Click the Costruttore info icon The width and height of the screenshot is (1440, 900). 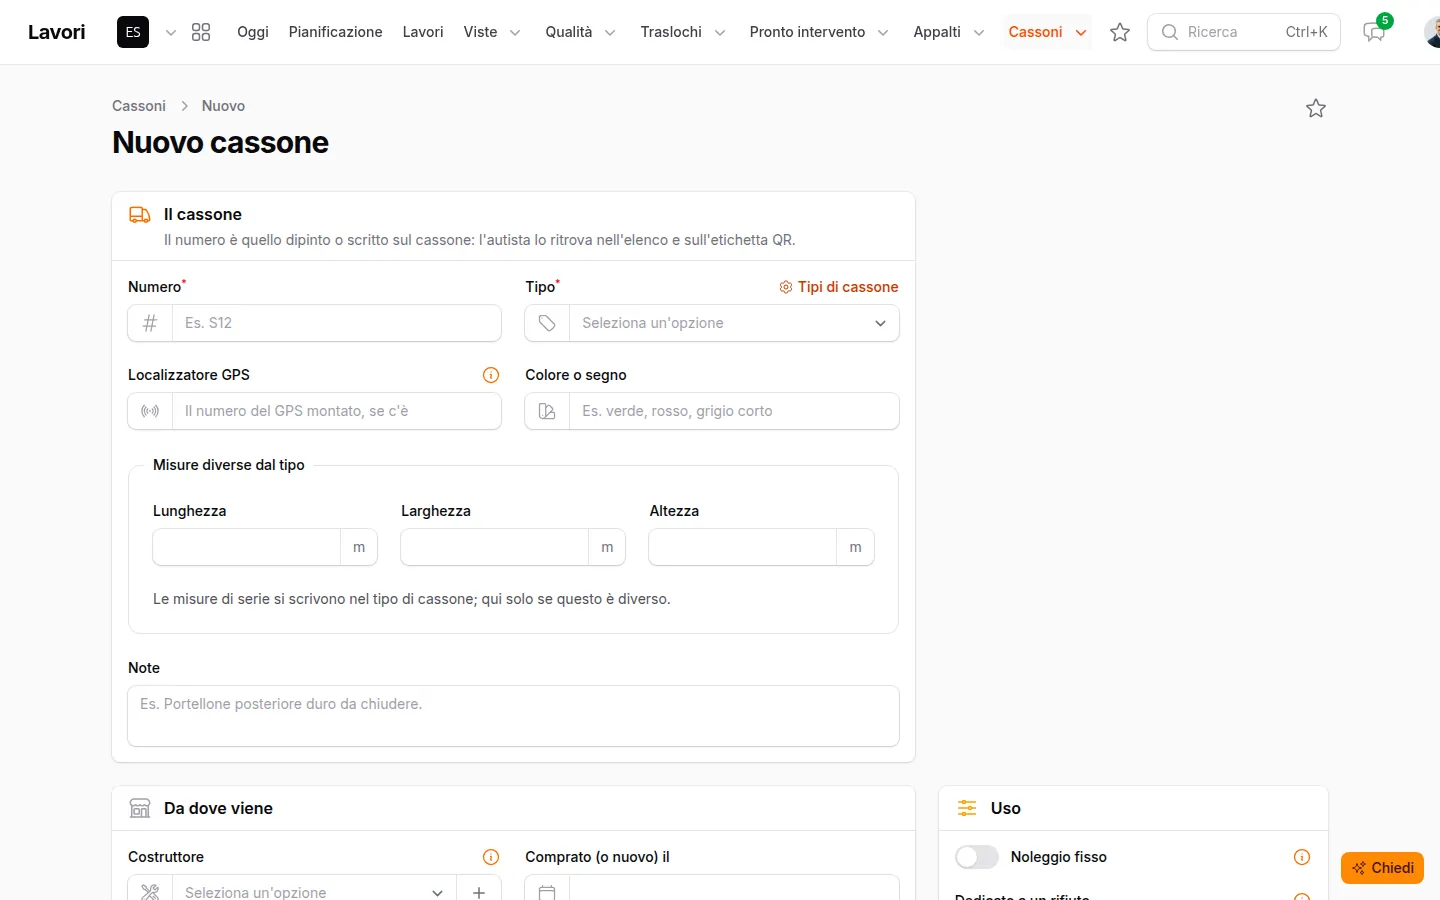(x=491, y=857)
